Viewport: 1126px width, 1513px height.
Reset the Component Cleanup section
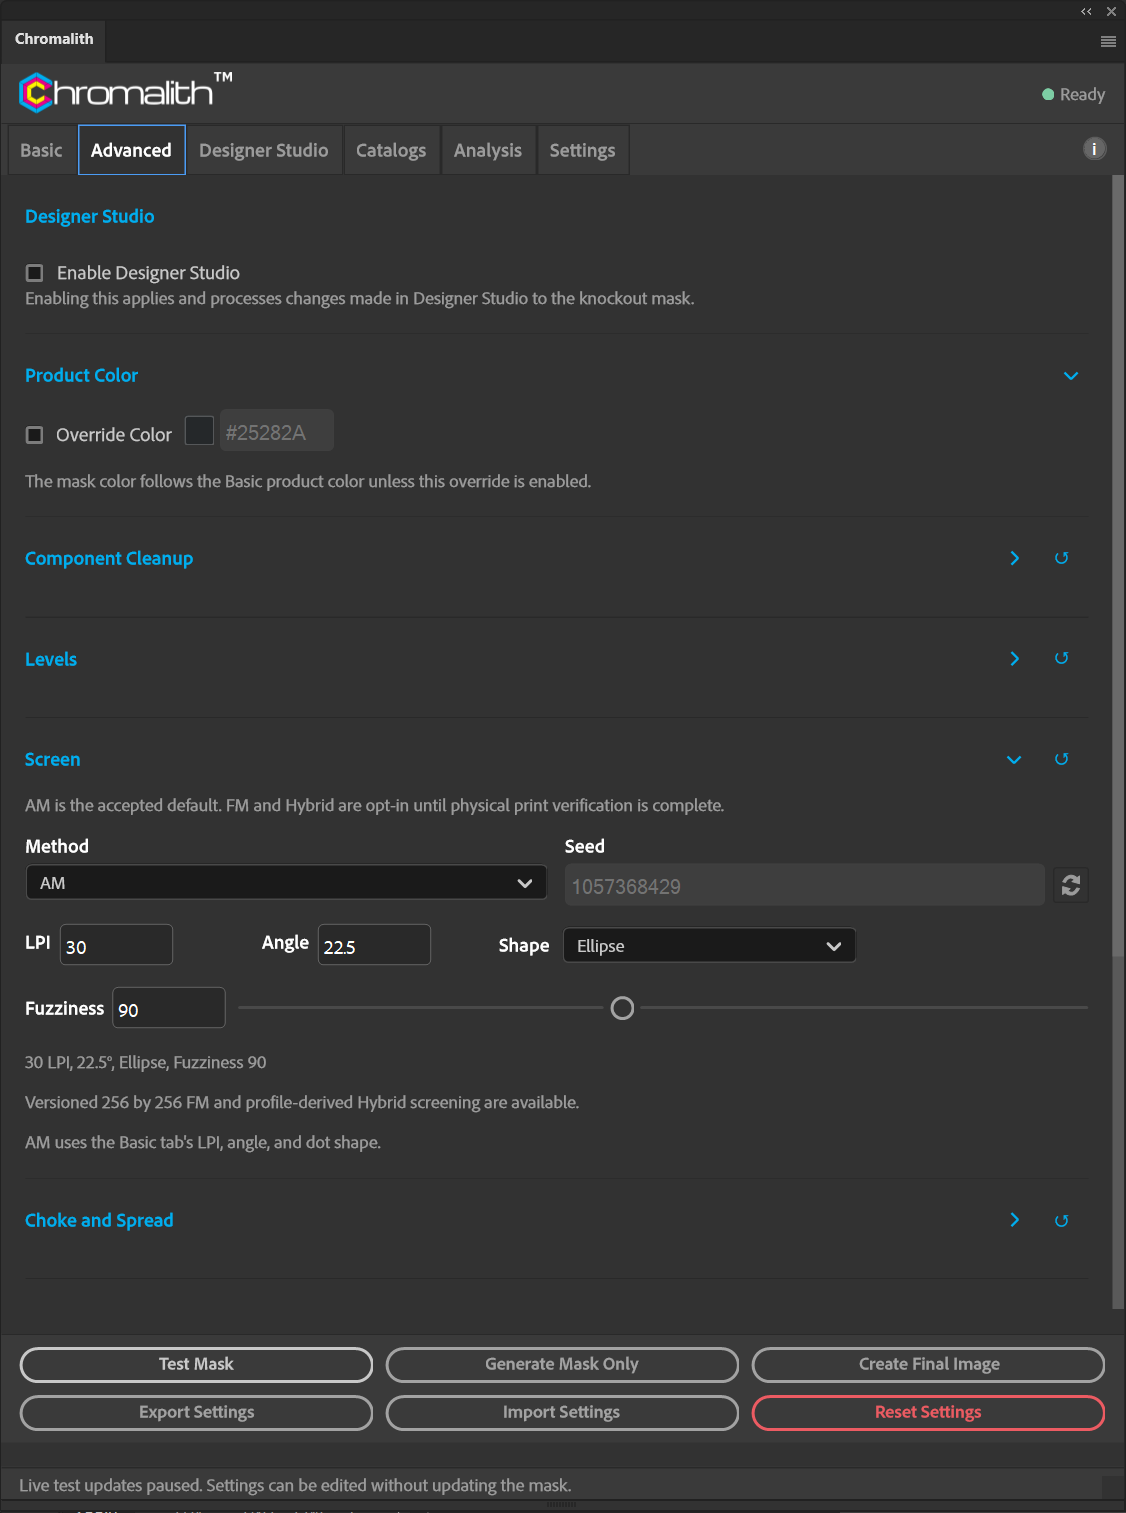pos(1062,558)
